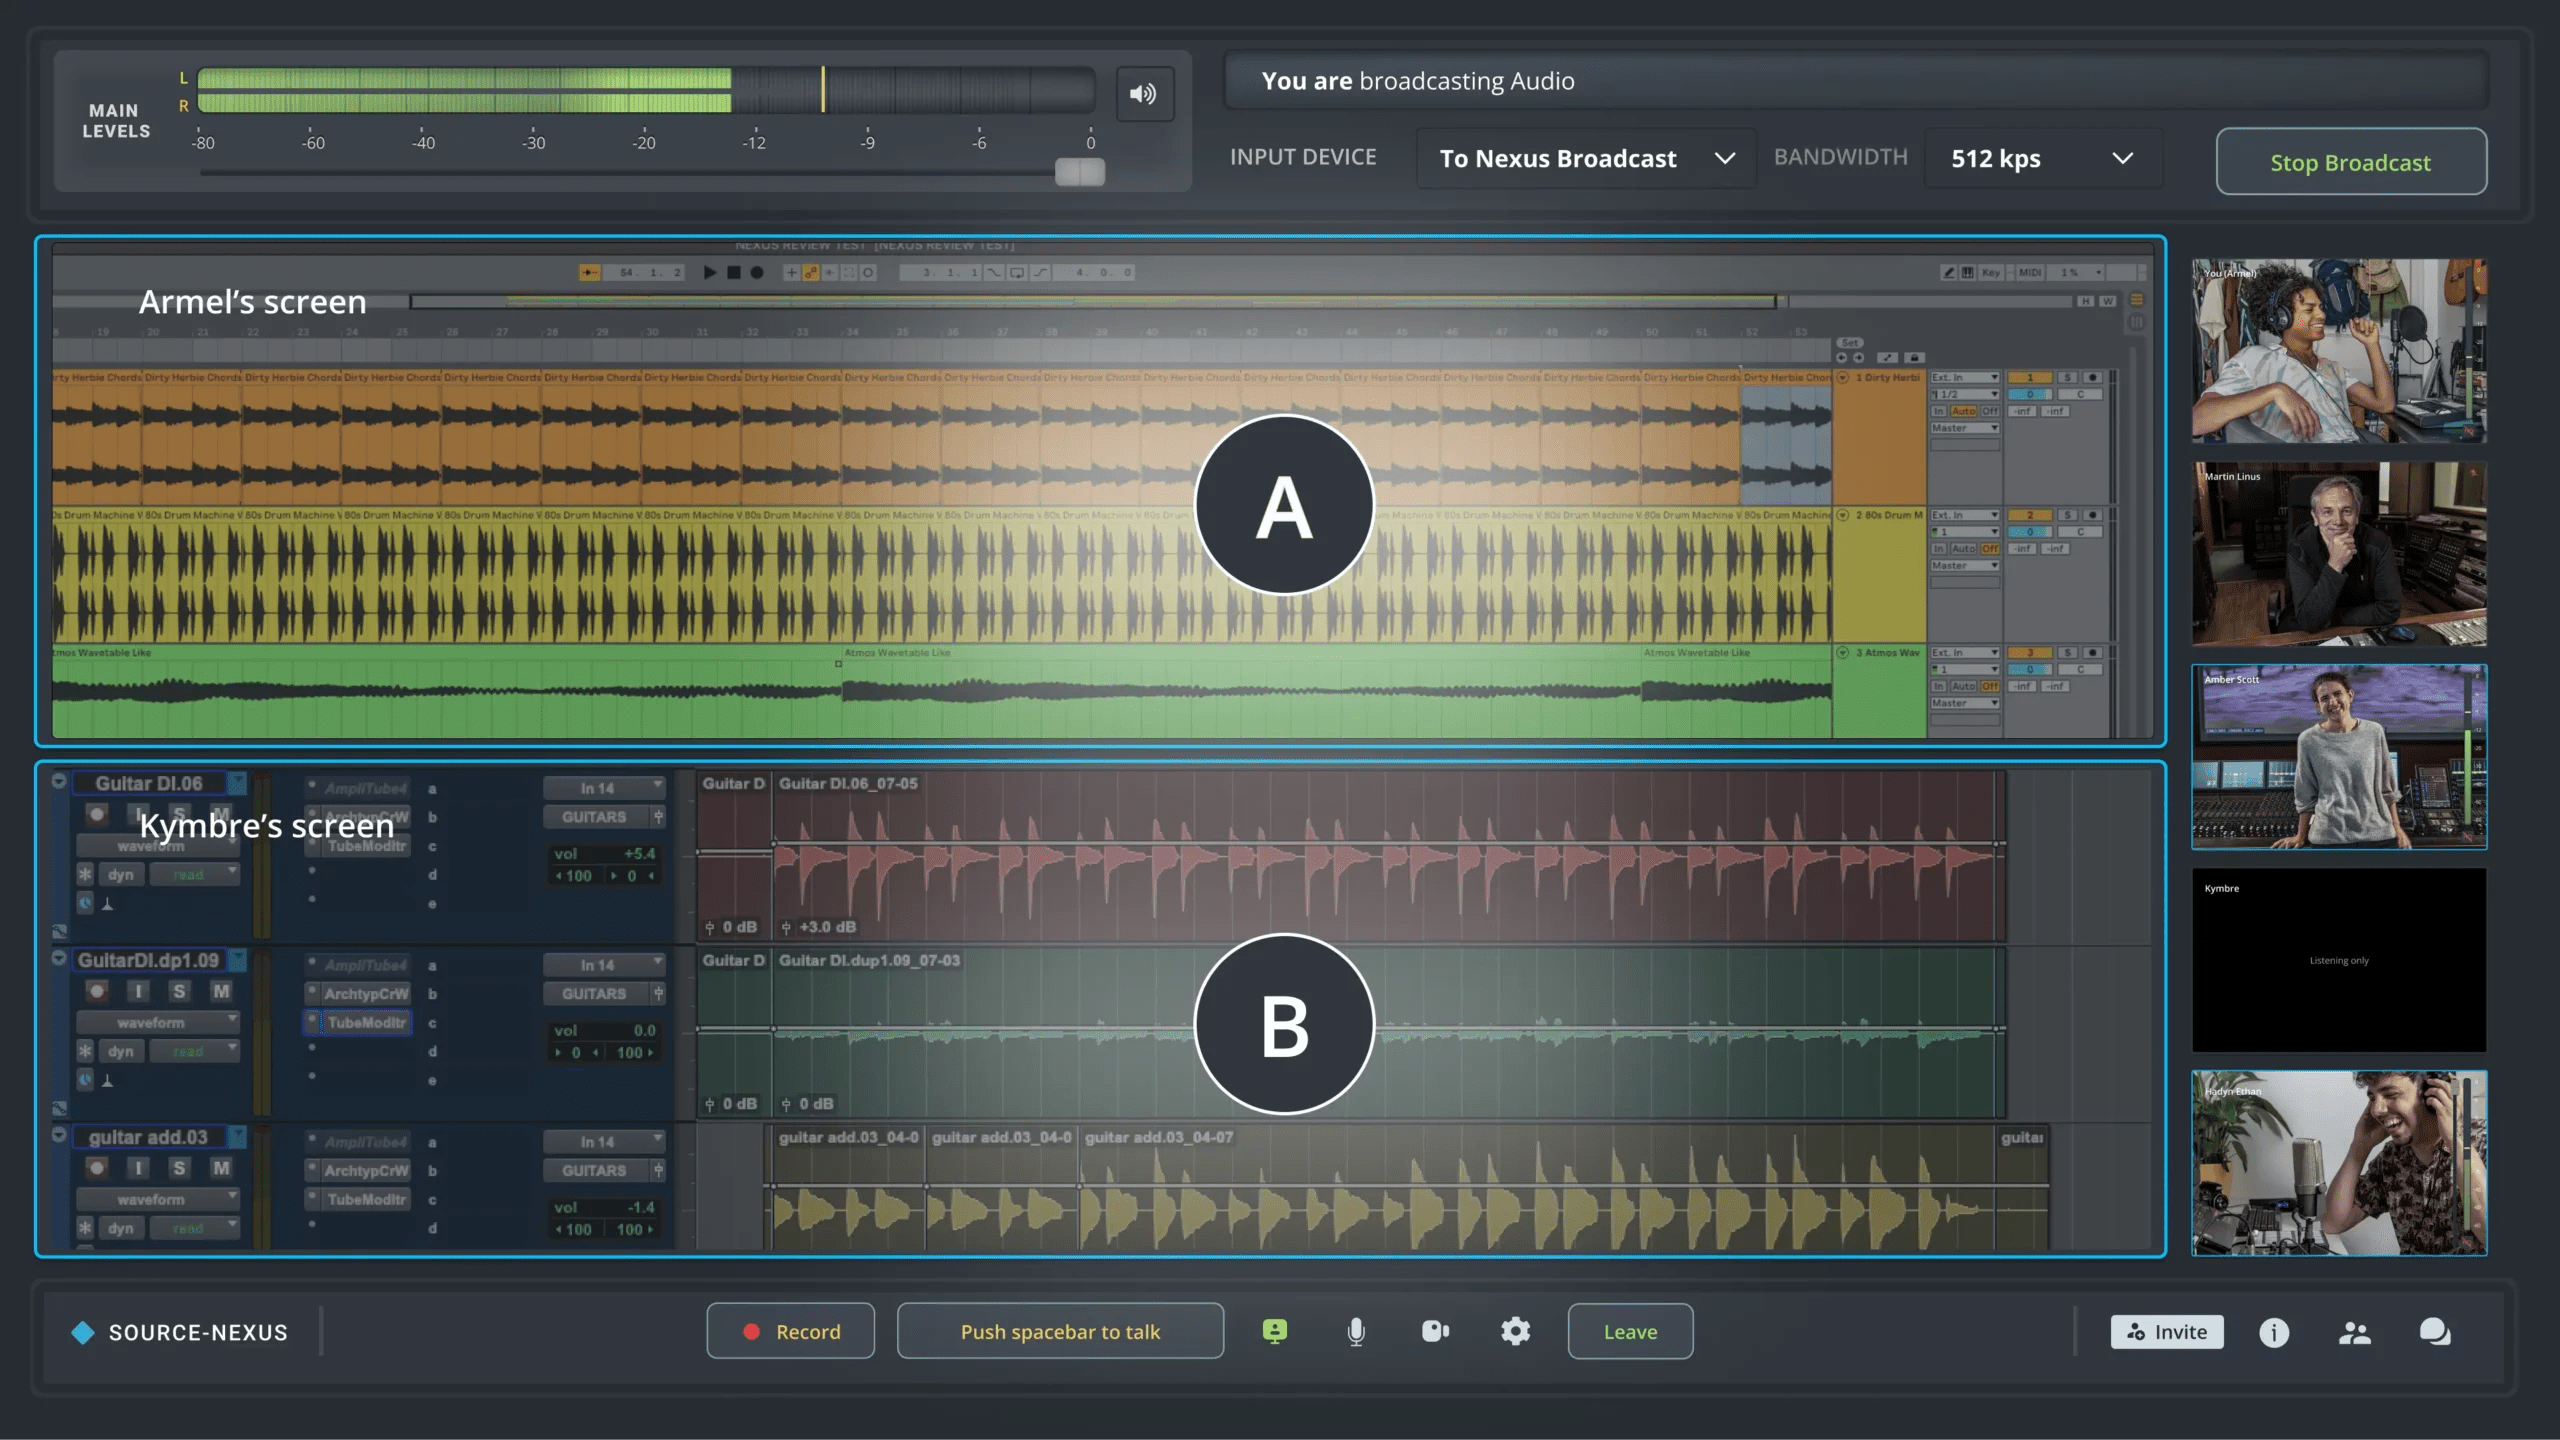Open waveform view selector on GuitarDI.dp1.09
The height and width of the screenshot is (1440, 2560).
point(157,1023)
